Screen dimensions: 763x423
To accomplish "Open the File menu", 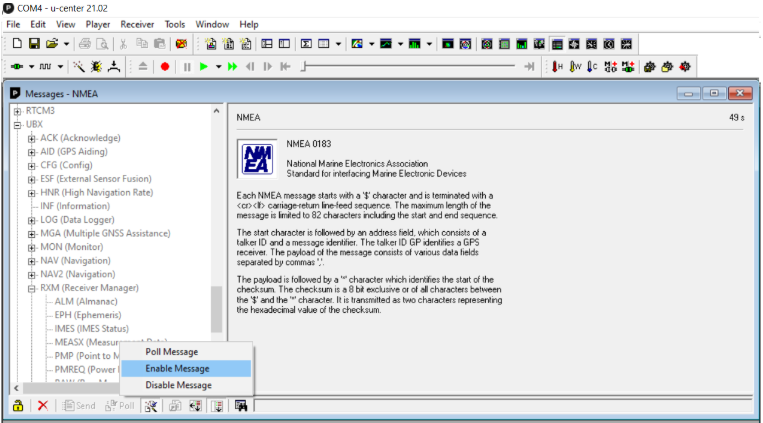I will [x=13, y=24].
